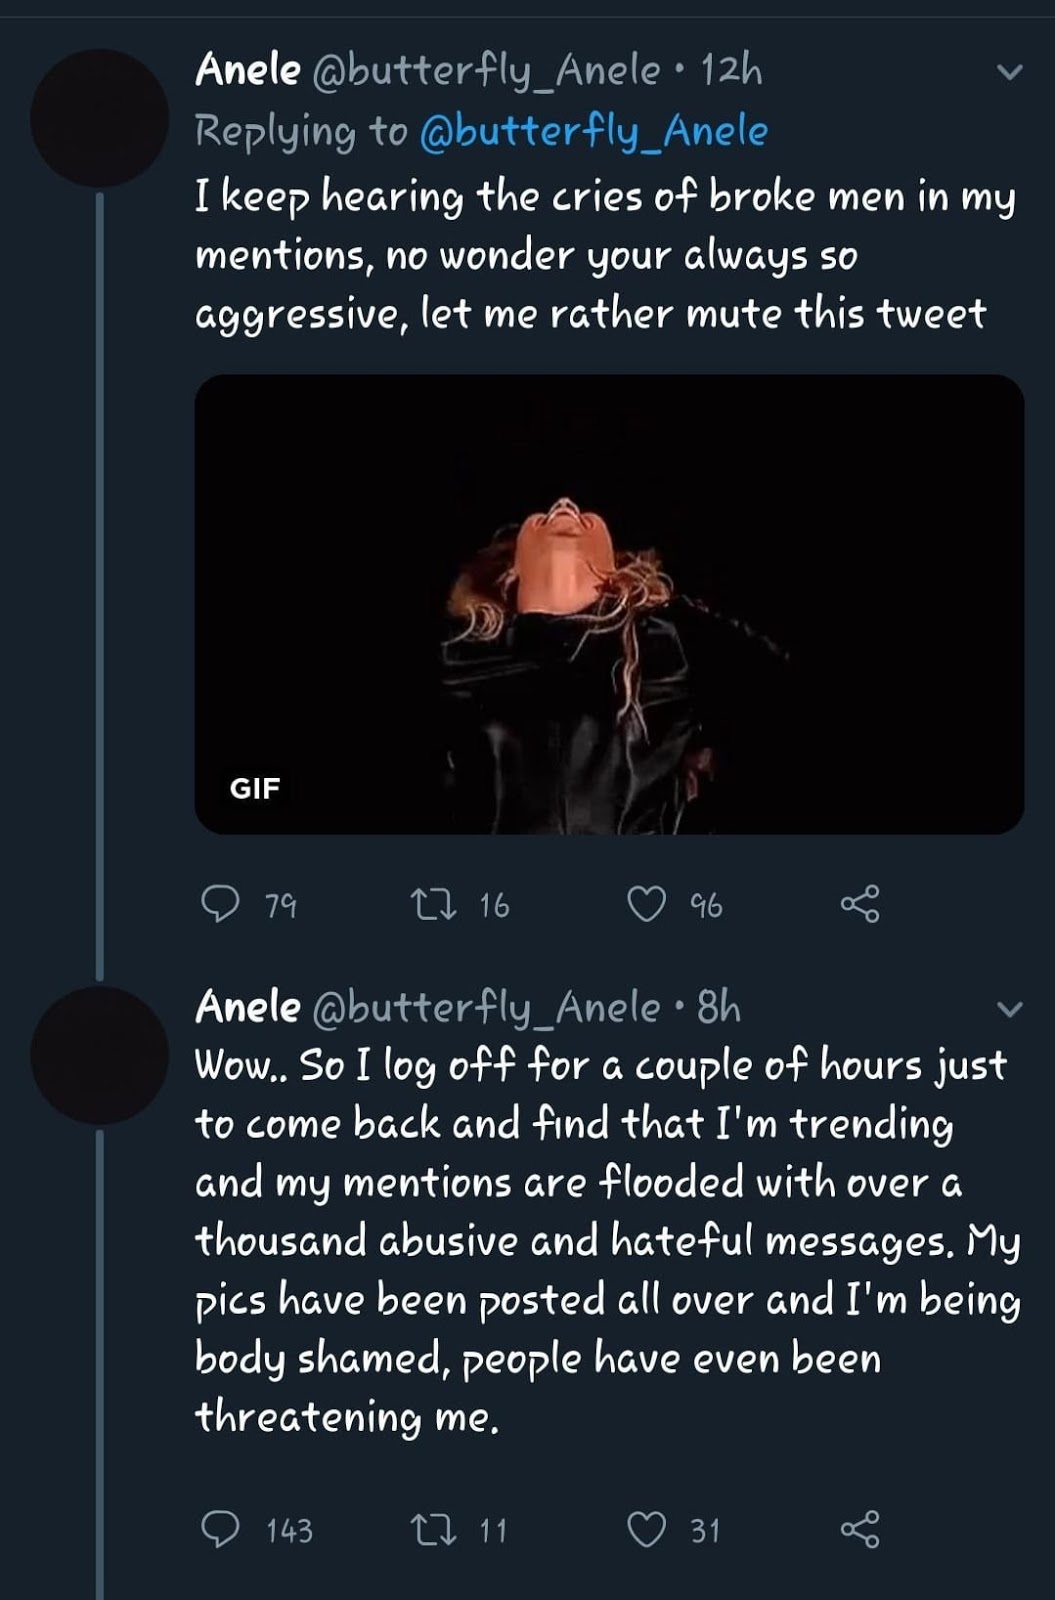This screenshot has width=1055, height=1600.
Task: Like the tweet with 96 likes
Action: click(646, 904)
